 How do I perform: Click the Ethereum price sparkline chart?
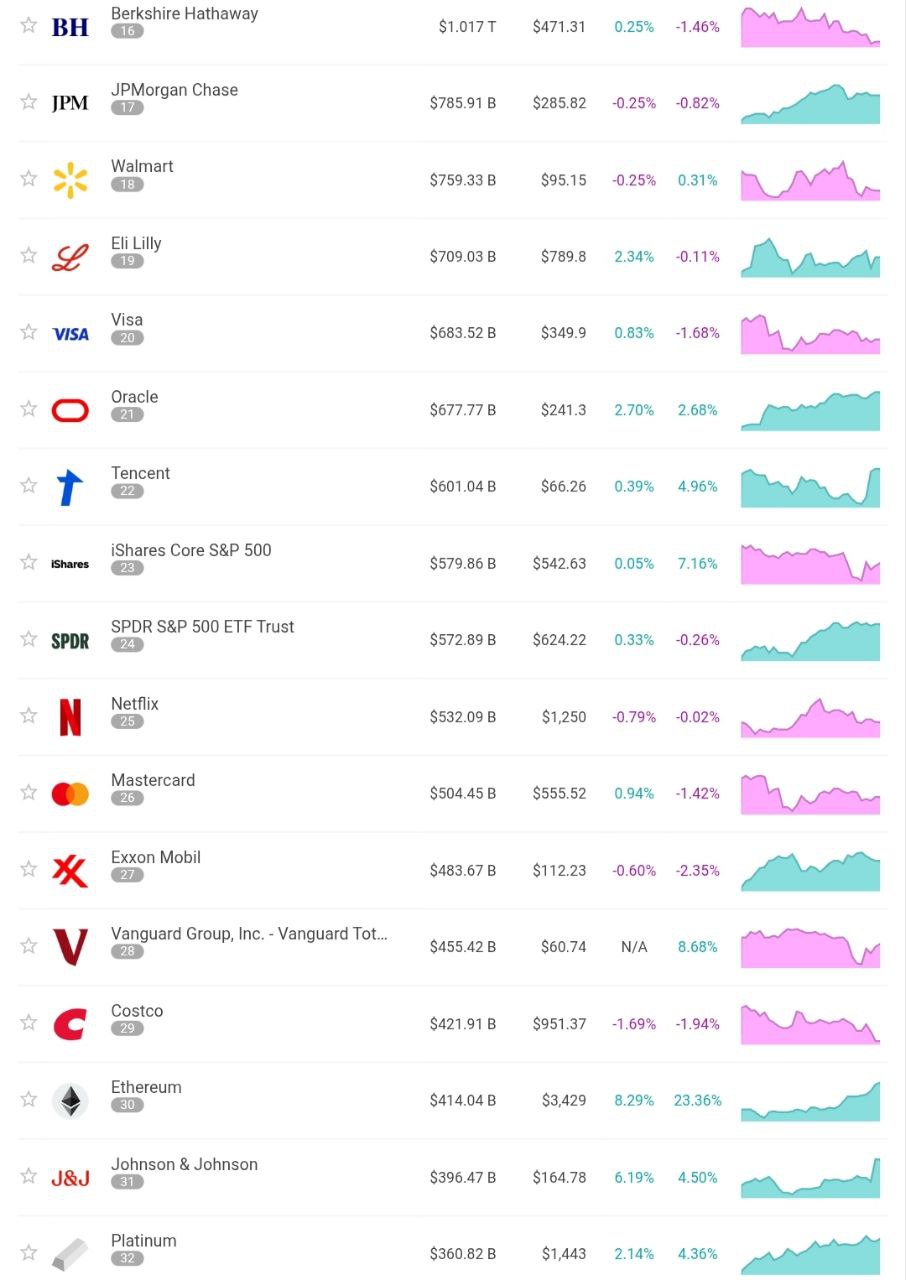pos(810,1101)
